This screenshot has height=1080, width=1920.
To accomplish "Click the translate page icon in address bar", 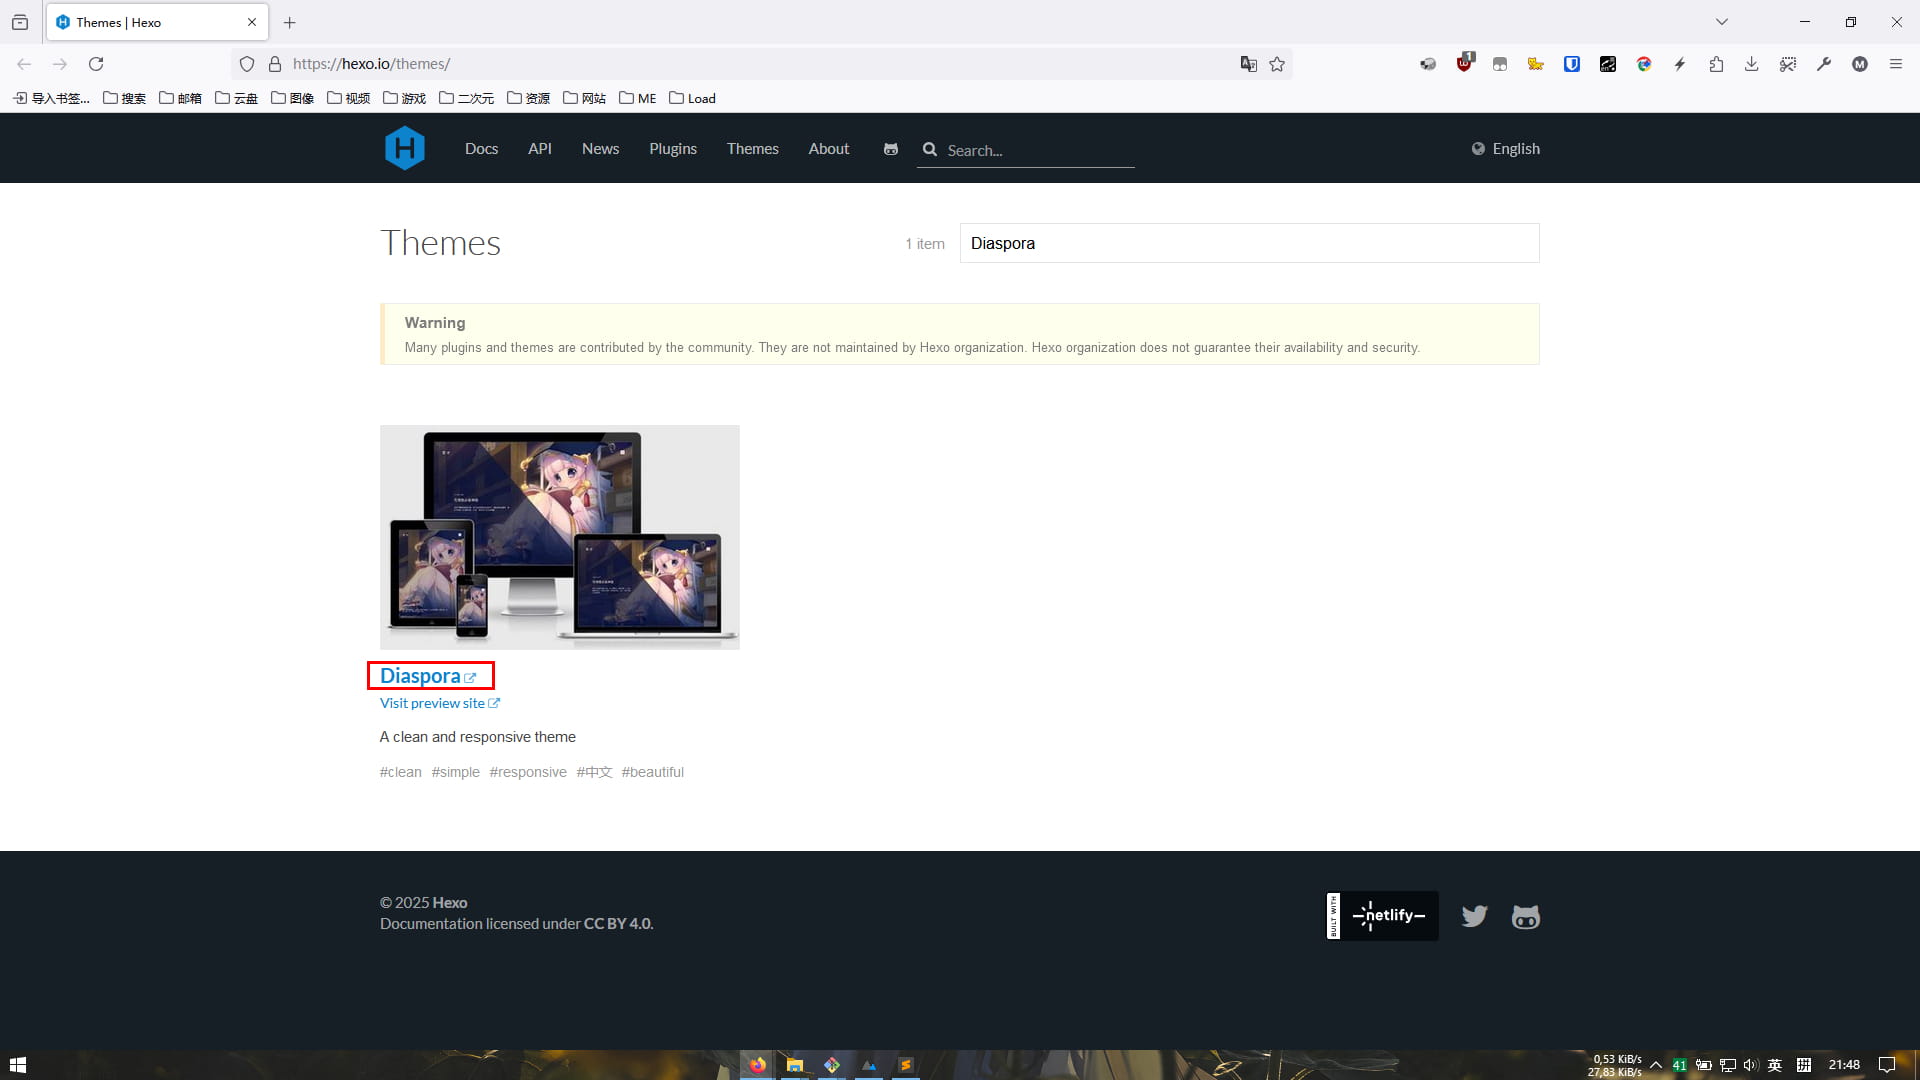I will tap(1248, 64).
